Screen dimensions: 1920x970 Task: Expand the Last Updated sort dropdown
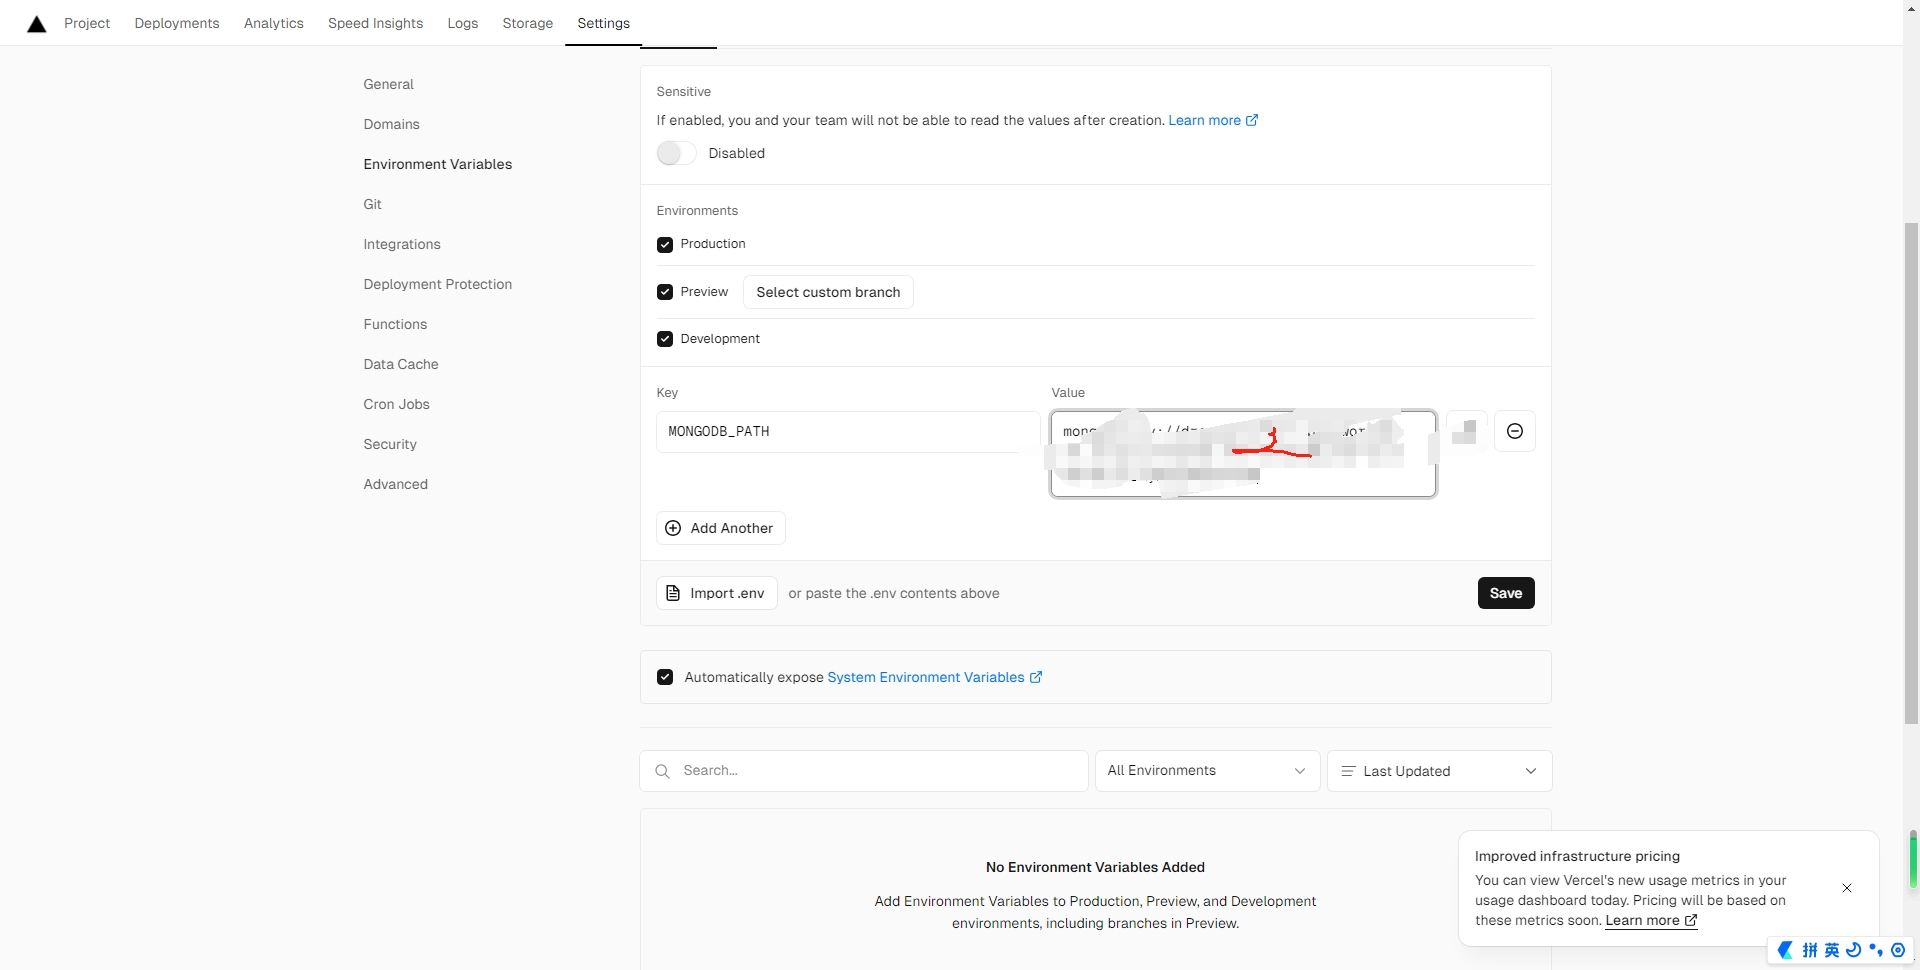pyautogui.click(x=1440, y=771)
